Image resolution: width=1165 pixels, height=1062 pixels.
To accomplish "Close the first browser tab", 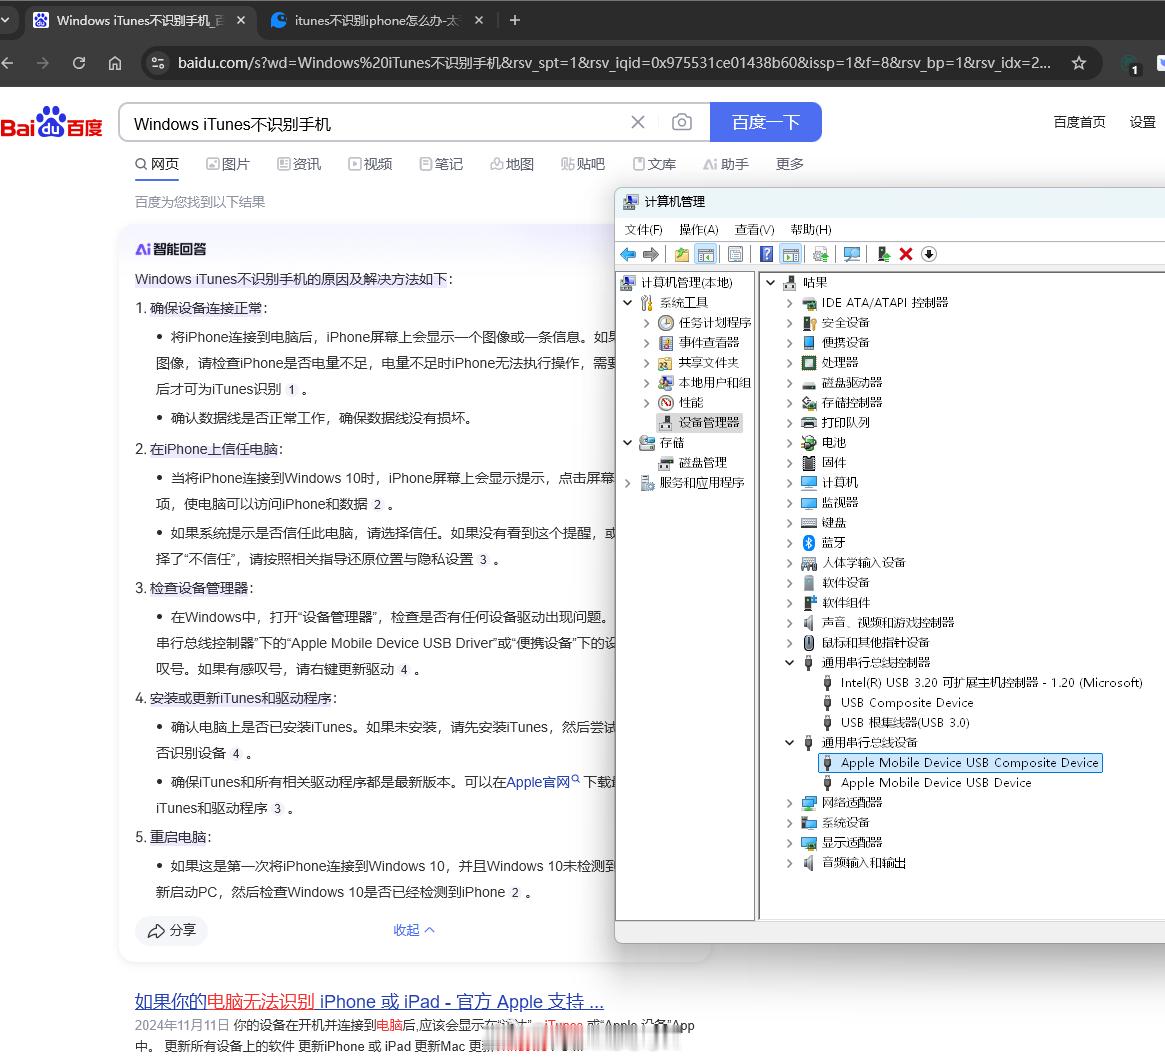I will 241,21.
